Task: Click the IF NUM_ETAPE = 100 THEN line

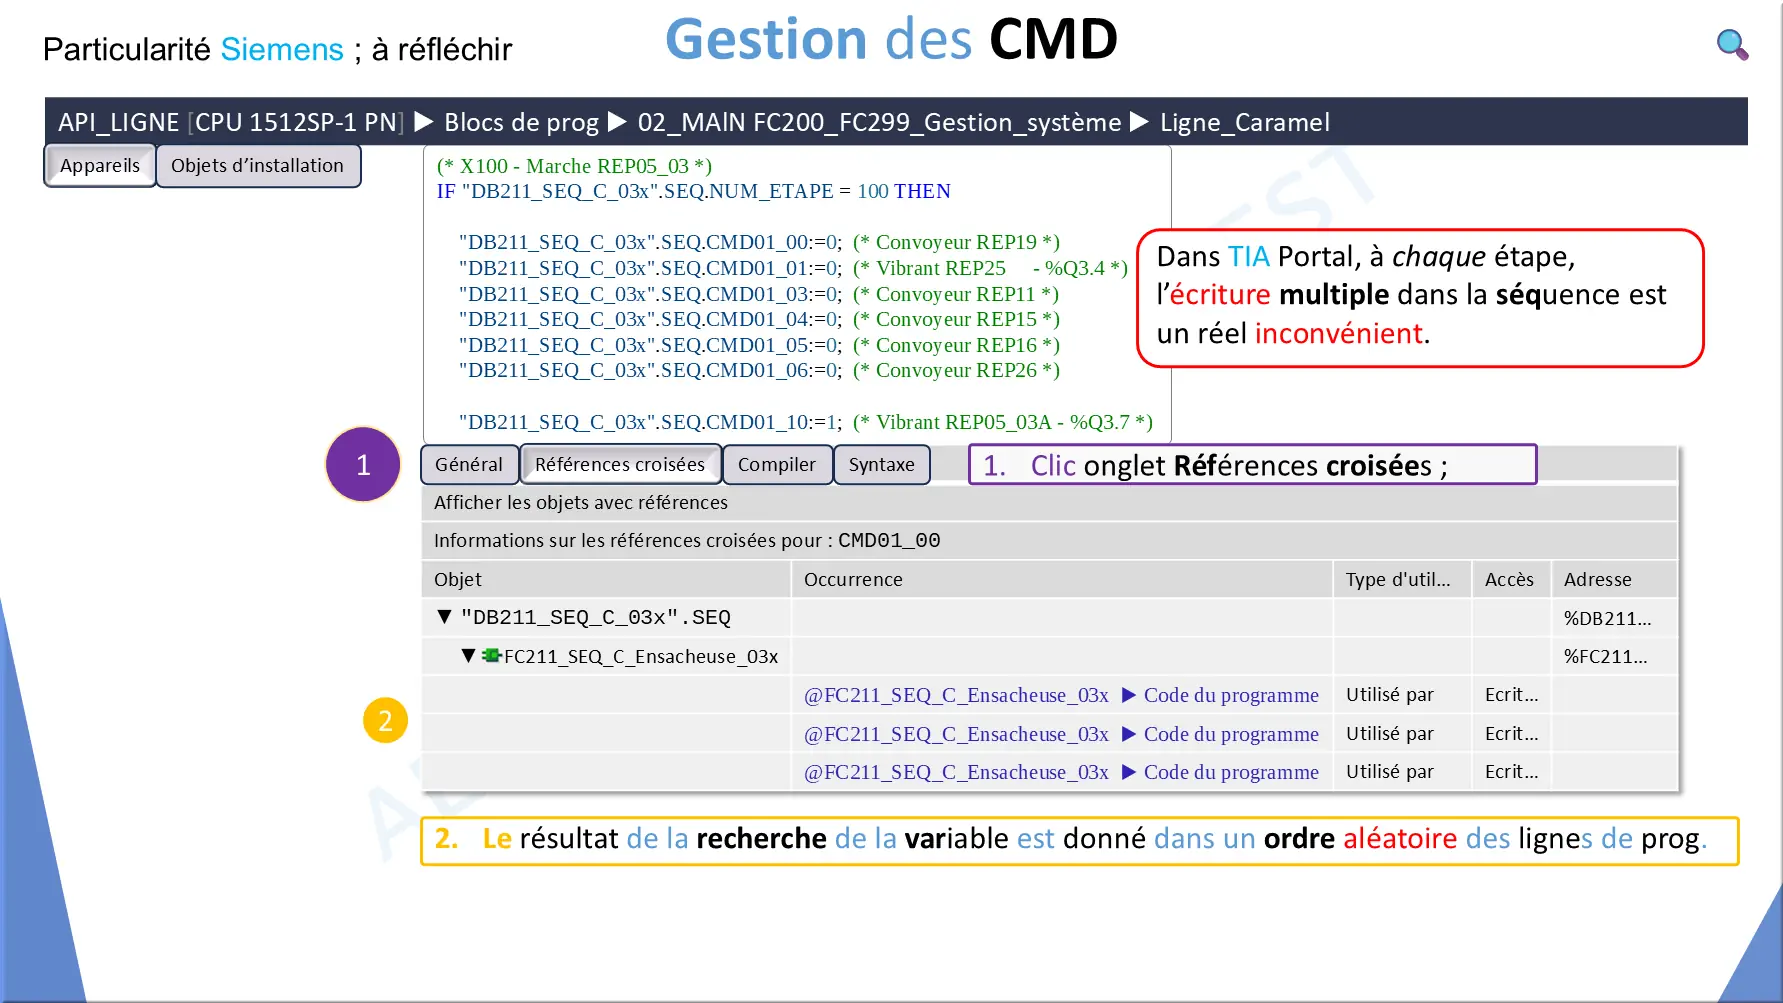Action: [693, 191]
